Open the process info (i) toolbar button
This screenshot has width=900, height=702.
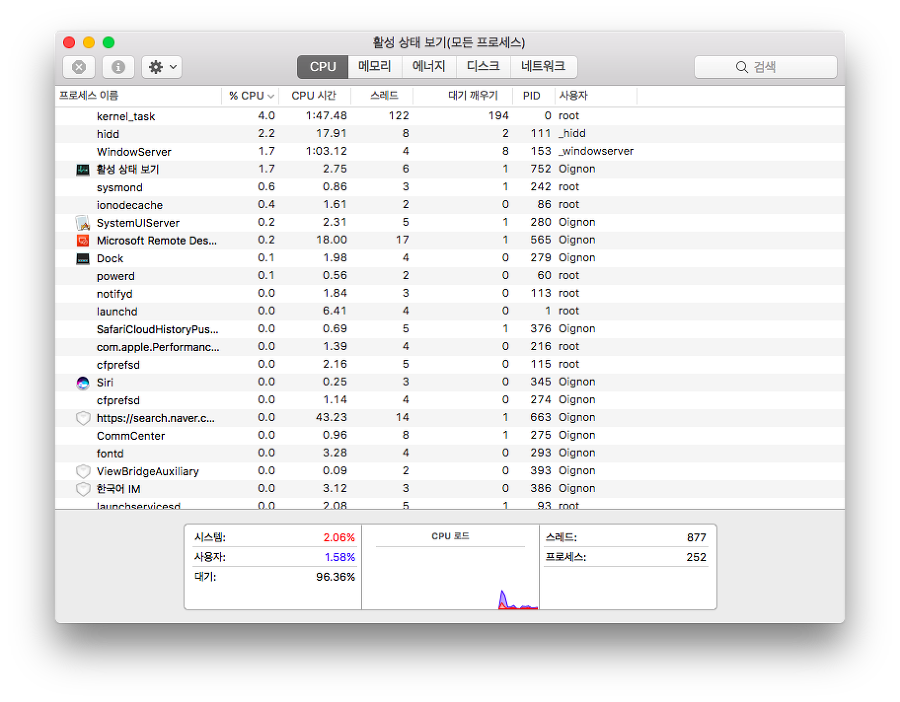tap(118, 67)
